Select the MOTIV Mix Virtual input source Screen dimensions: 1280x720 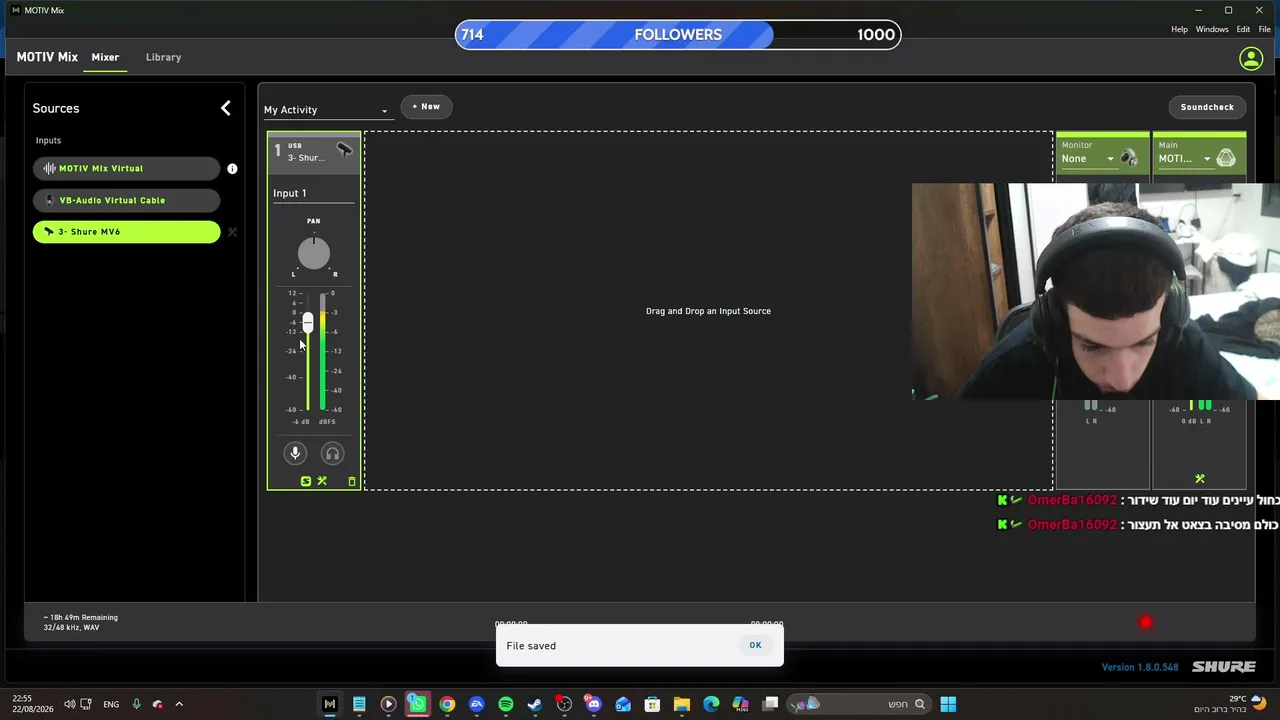point(126,168)
